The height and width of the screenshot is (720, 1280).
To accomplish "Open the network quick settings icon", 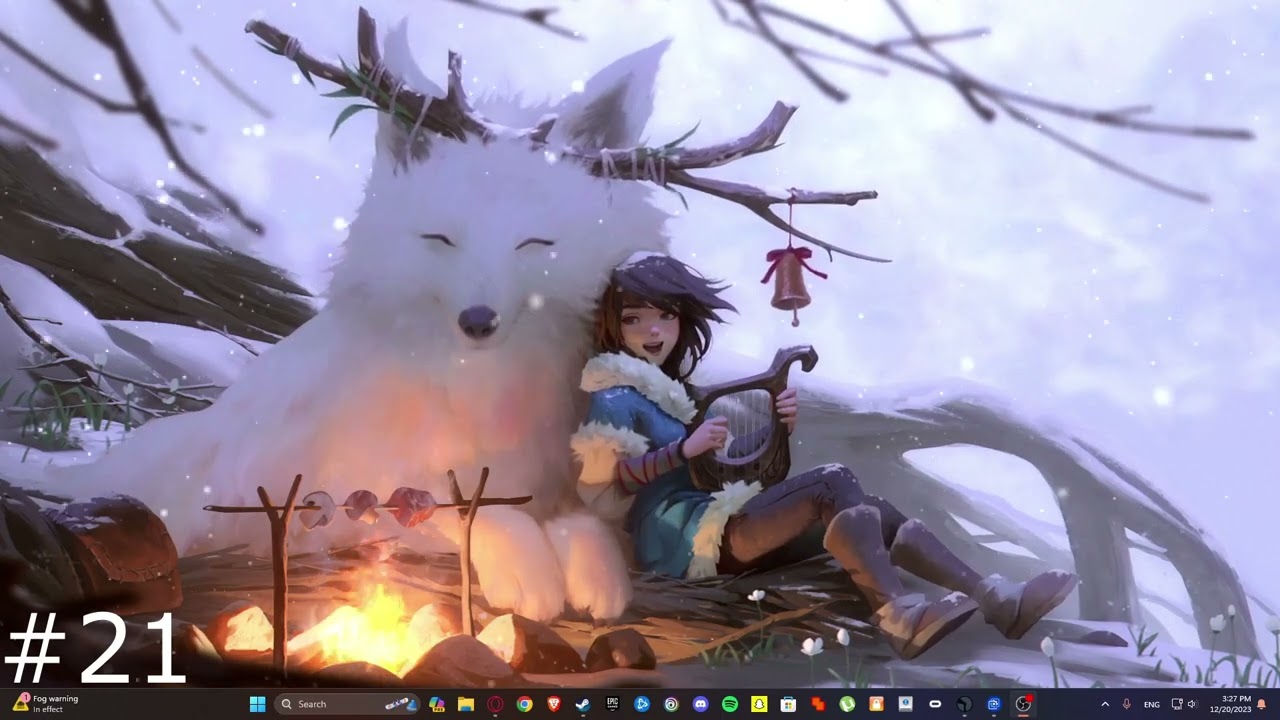I will 1177,704.
